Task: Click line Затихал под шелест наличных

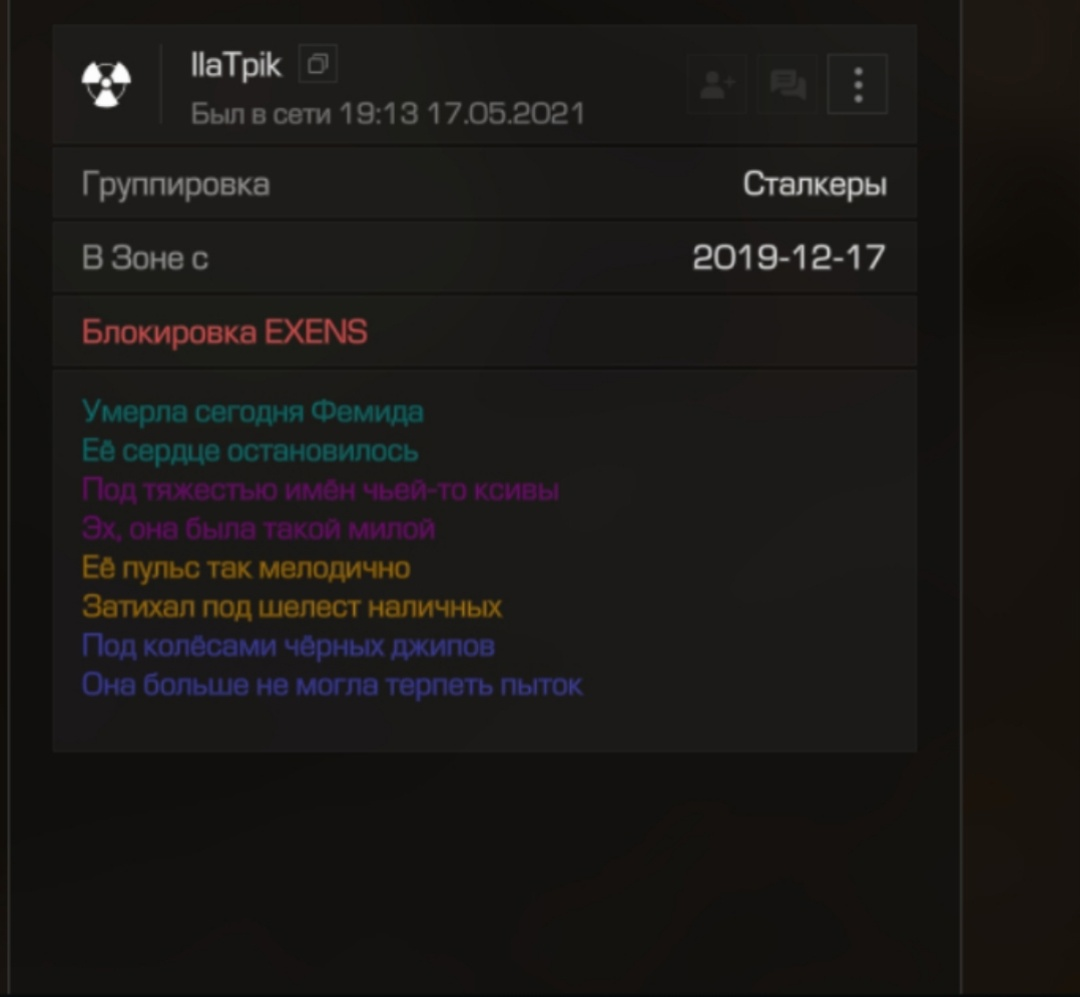Action: pyautogui.click(x=292, y=607)
